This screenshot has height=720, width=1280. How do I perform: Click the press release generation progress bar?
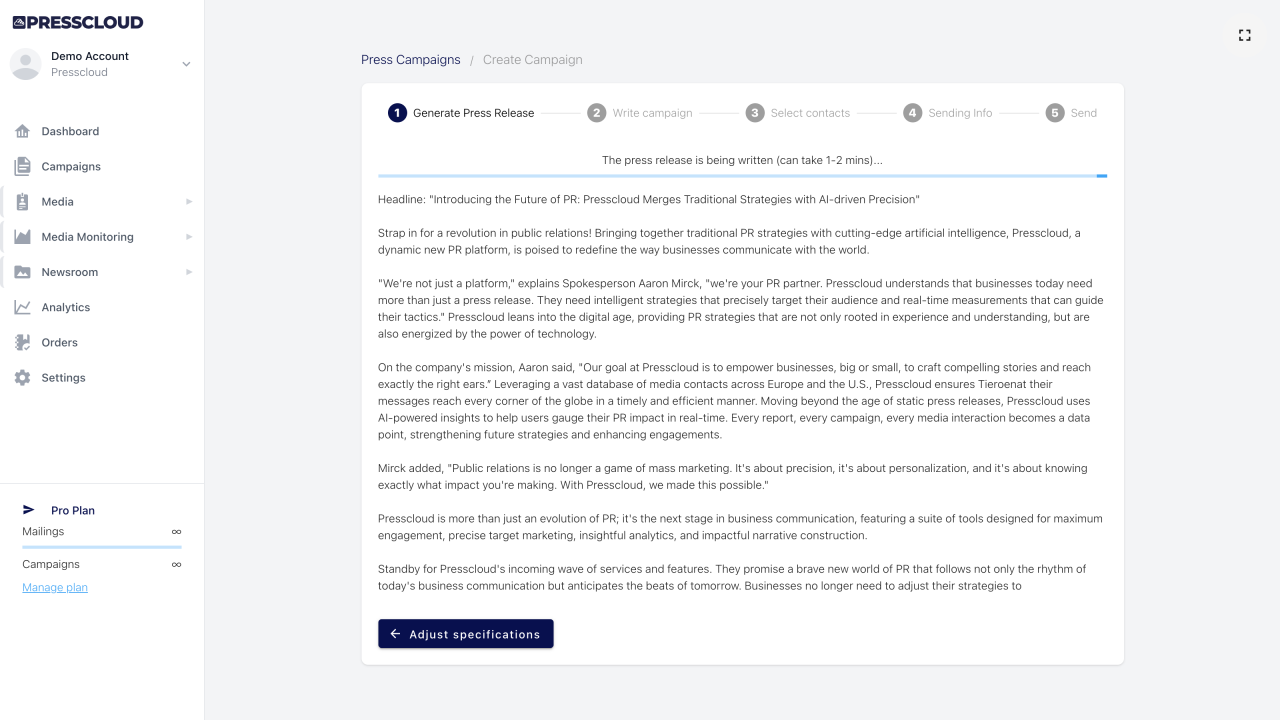tap(741, 175)
